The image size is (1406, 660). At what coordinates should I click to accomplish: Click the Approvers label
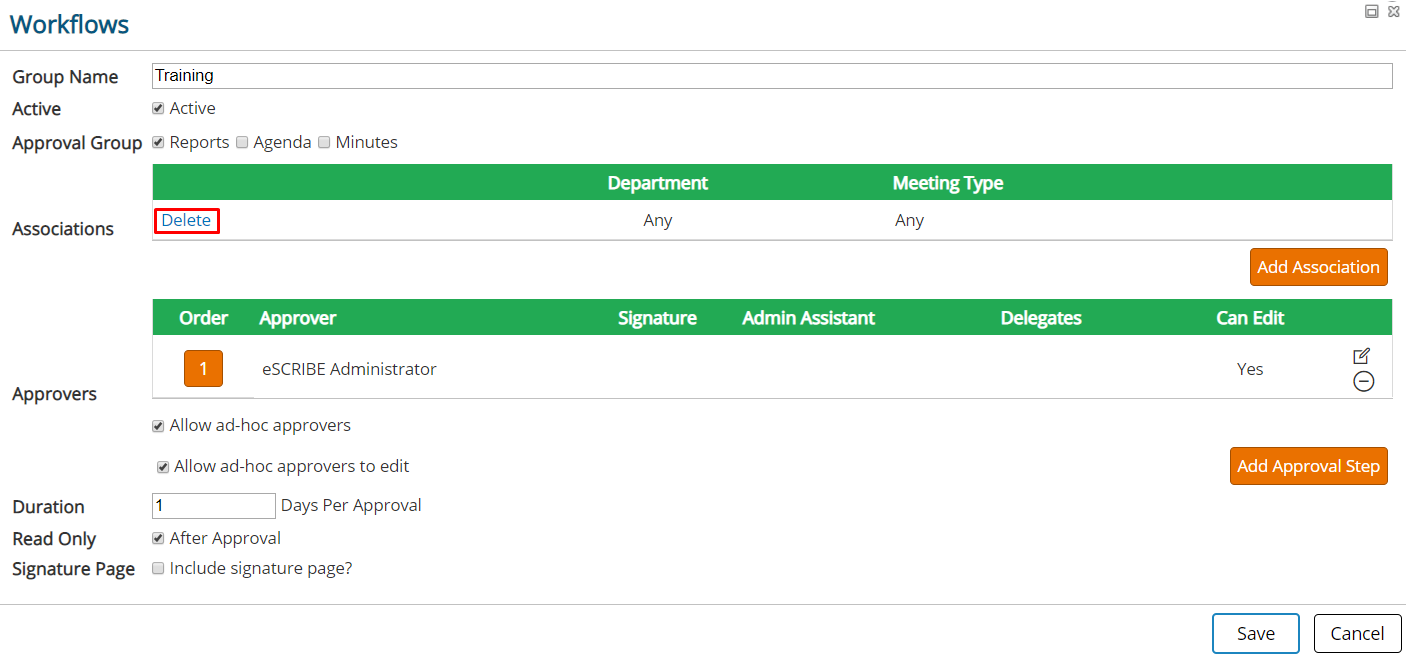point(54,394)
